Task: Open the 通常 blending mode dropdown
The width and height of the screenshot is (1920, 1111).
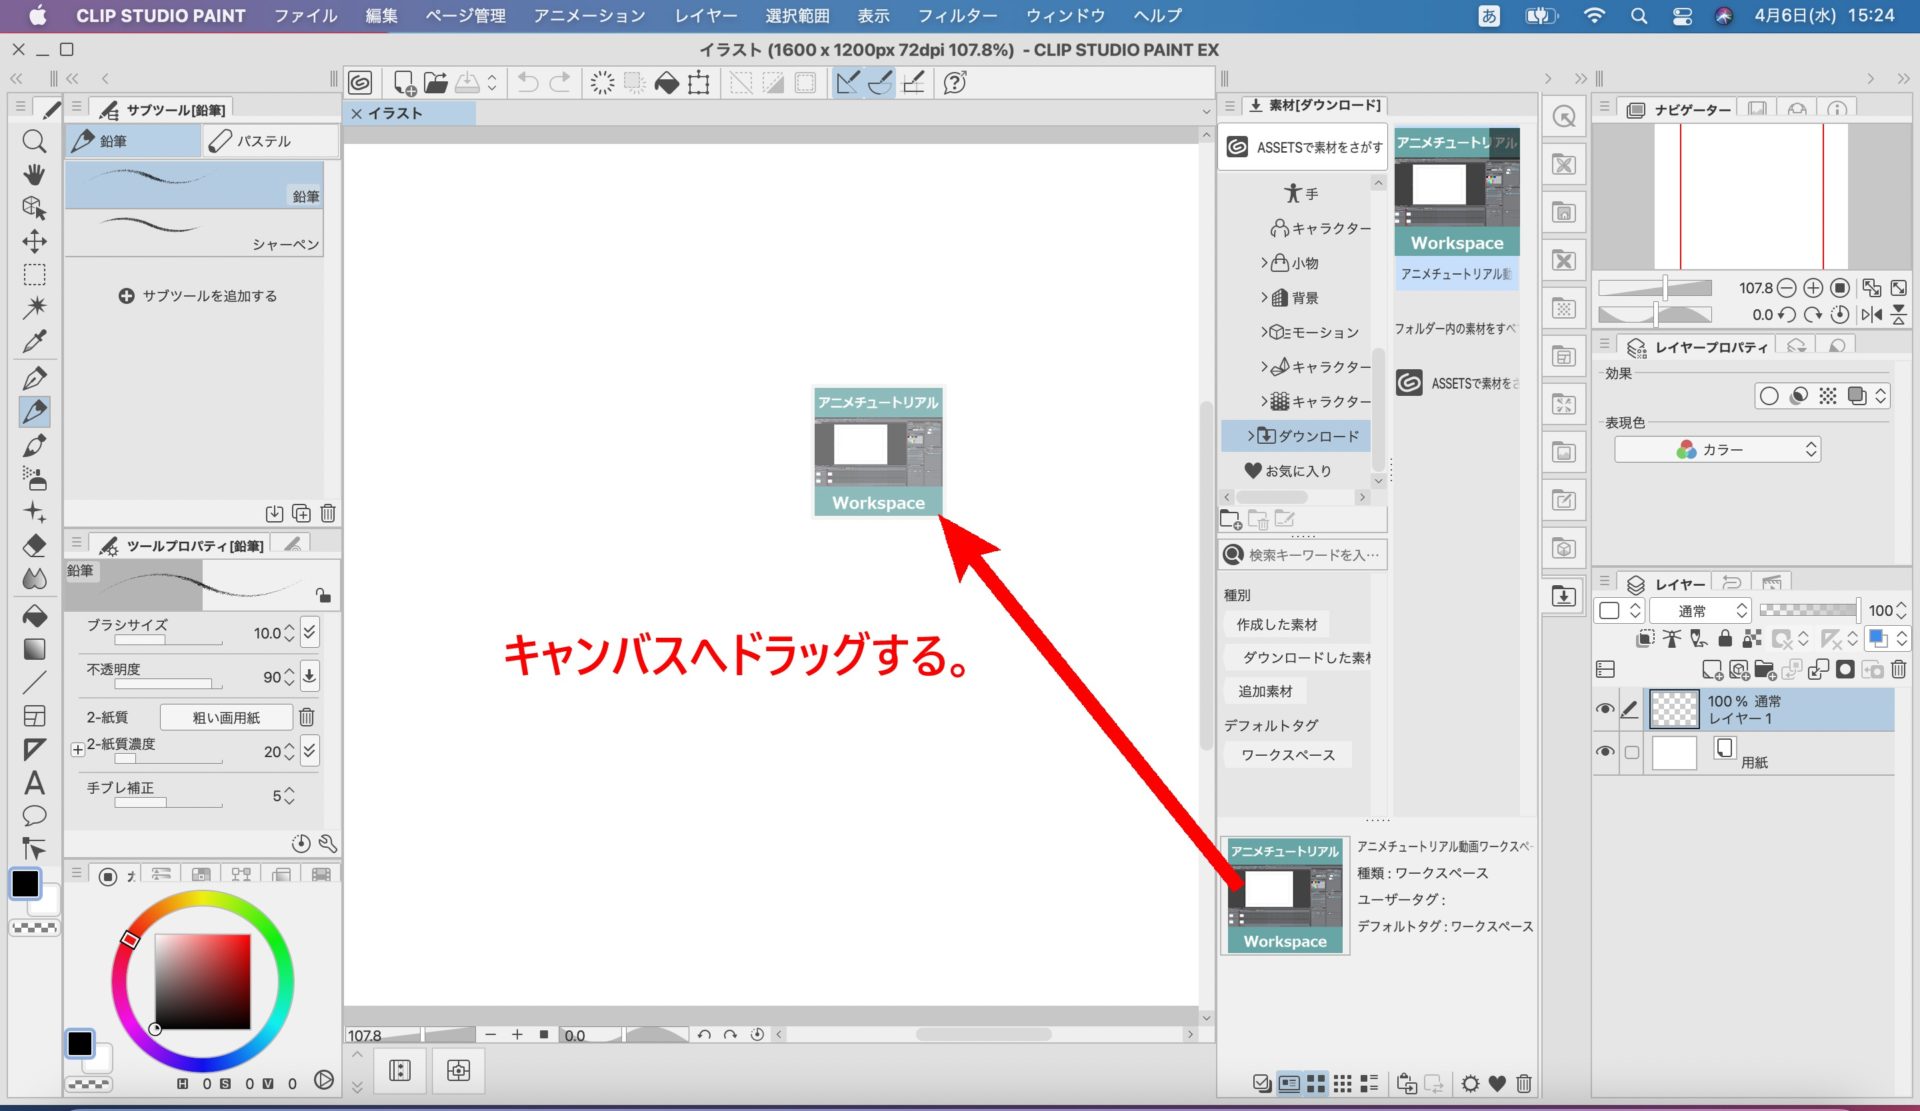Action: pyautogui.click(x=1700, y=610)
